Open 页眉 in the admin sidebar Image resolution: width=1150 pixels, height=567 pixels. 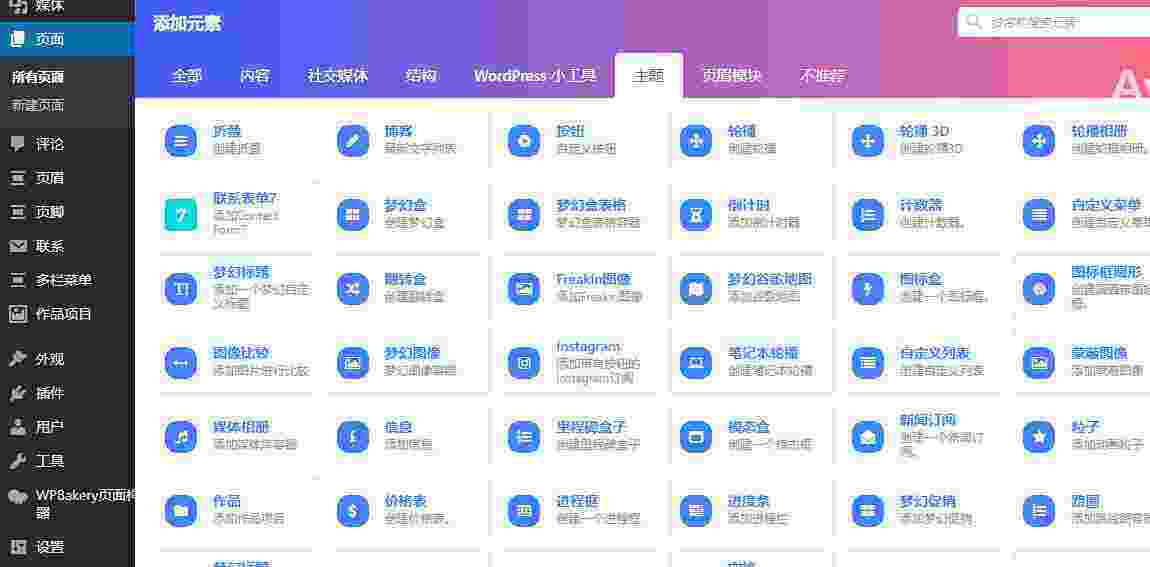(67, 178)
